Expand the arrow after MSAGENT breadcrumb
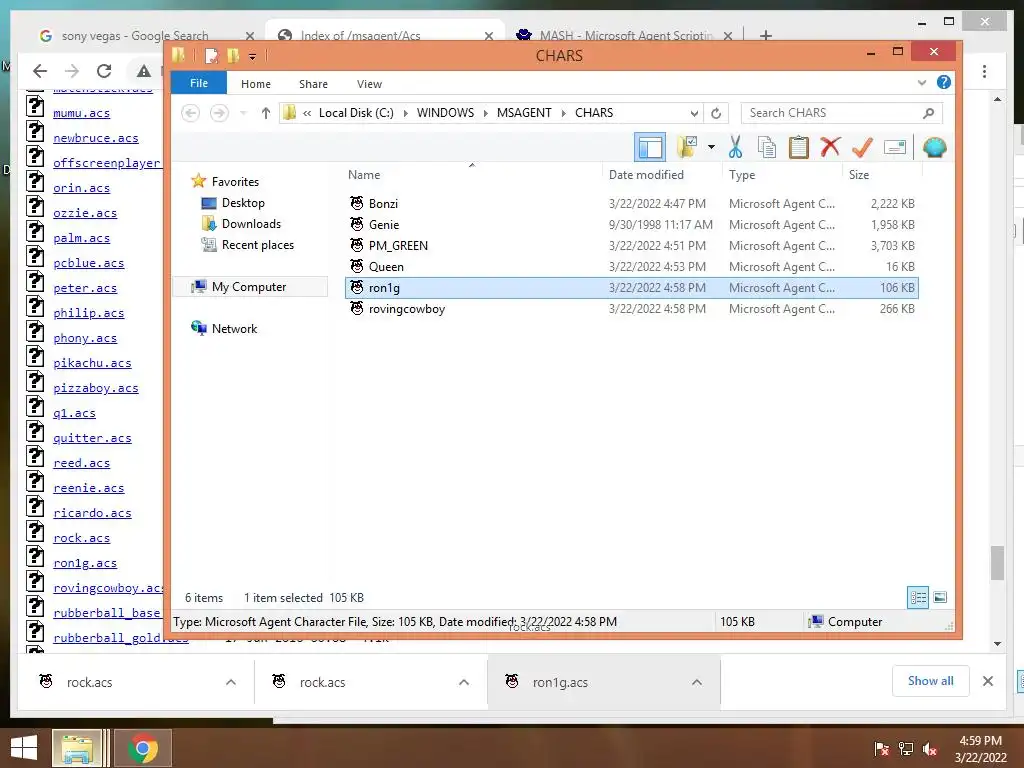 tap(563, 113)
